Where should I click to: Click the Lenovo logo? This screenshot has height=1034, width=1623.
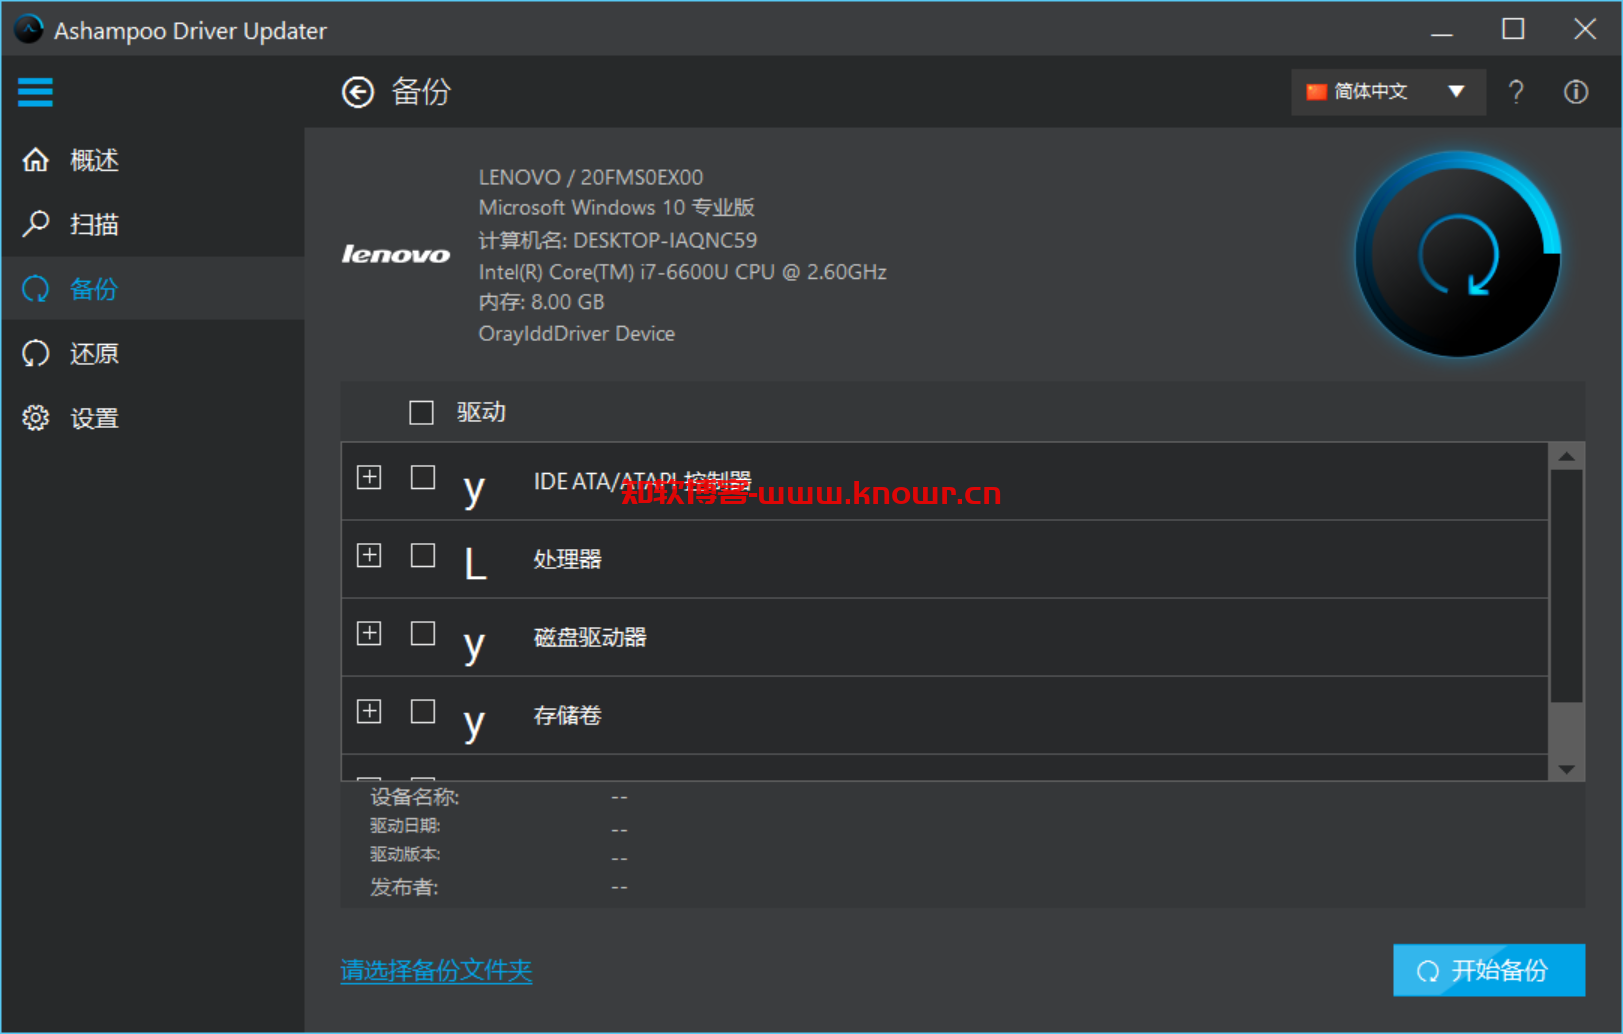tap(396, 254)
